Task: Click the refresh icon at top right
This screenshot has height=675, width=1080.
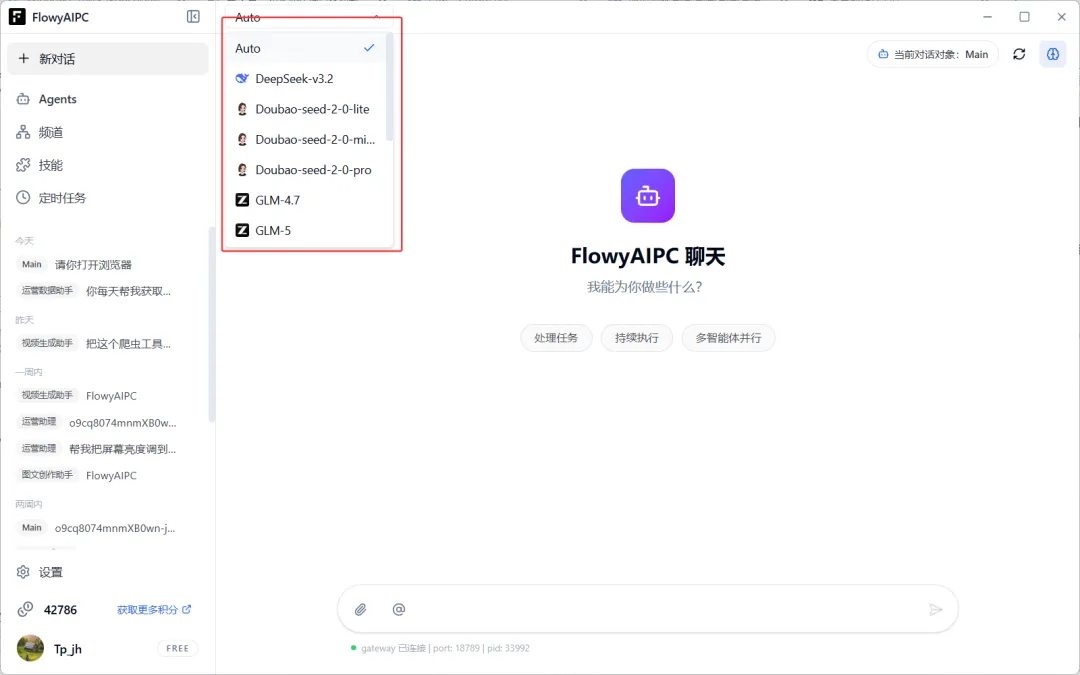Action: coord(1019,54)
